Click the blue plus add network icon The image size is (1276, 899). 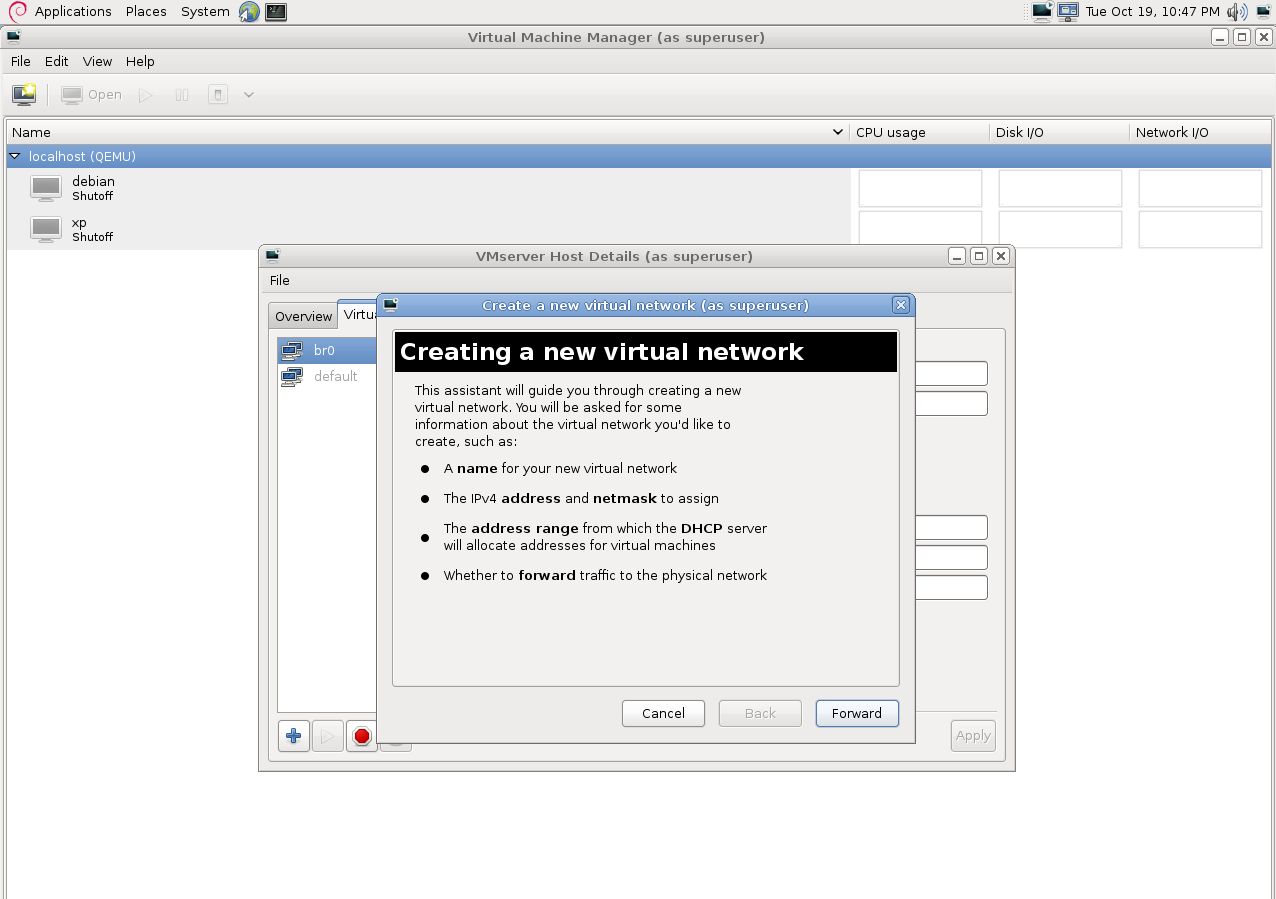click(293, 736)
